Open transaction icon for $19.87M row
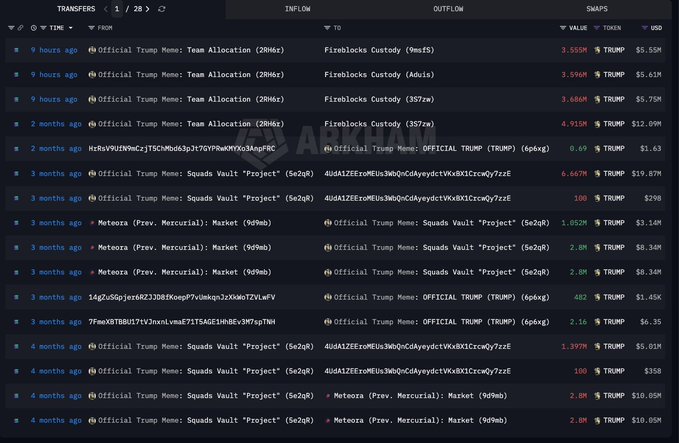Image resolution: width=679 pixels, height=443 pixels. [16, 174]
